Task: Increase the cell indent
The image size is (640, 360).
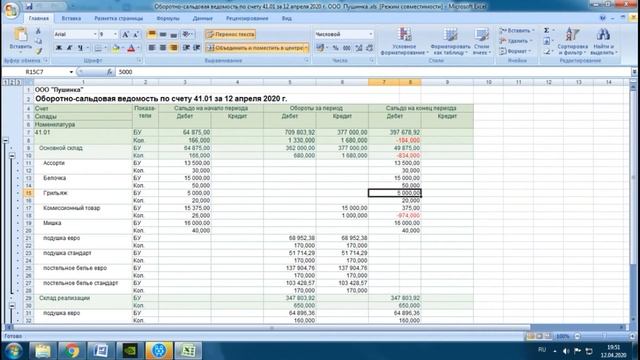Action: [x=197, y=48]
